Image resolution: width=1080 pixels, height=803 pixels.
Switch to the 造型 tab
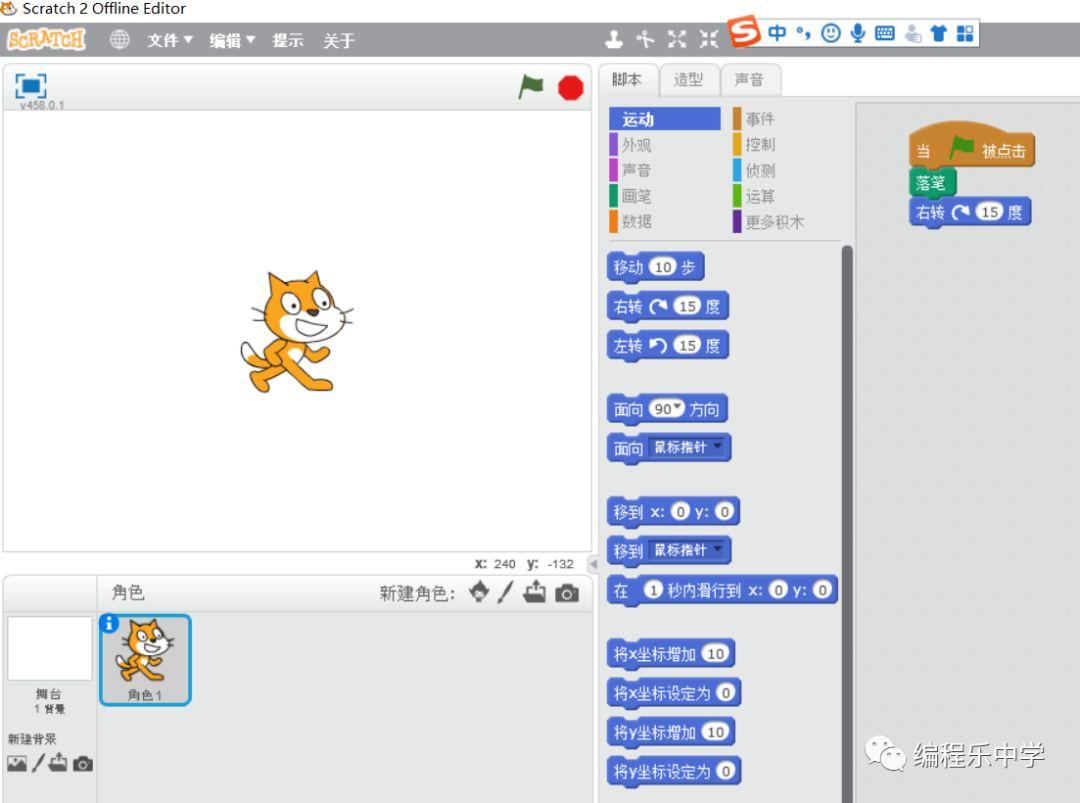[x=689, y=80]
